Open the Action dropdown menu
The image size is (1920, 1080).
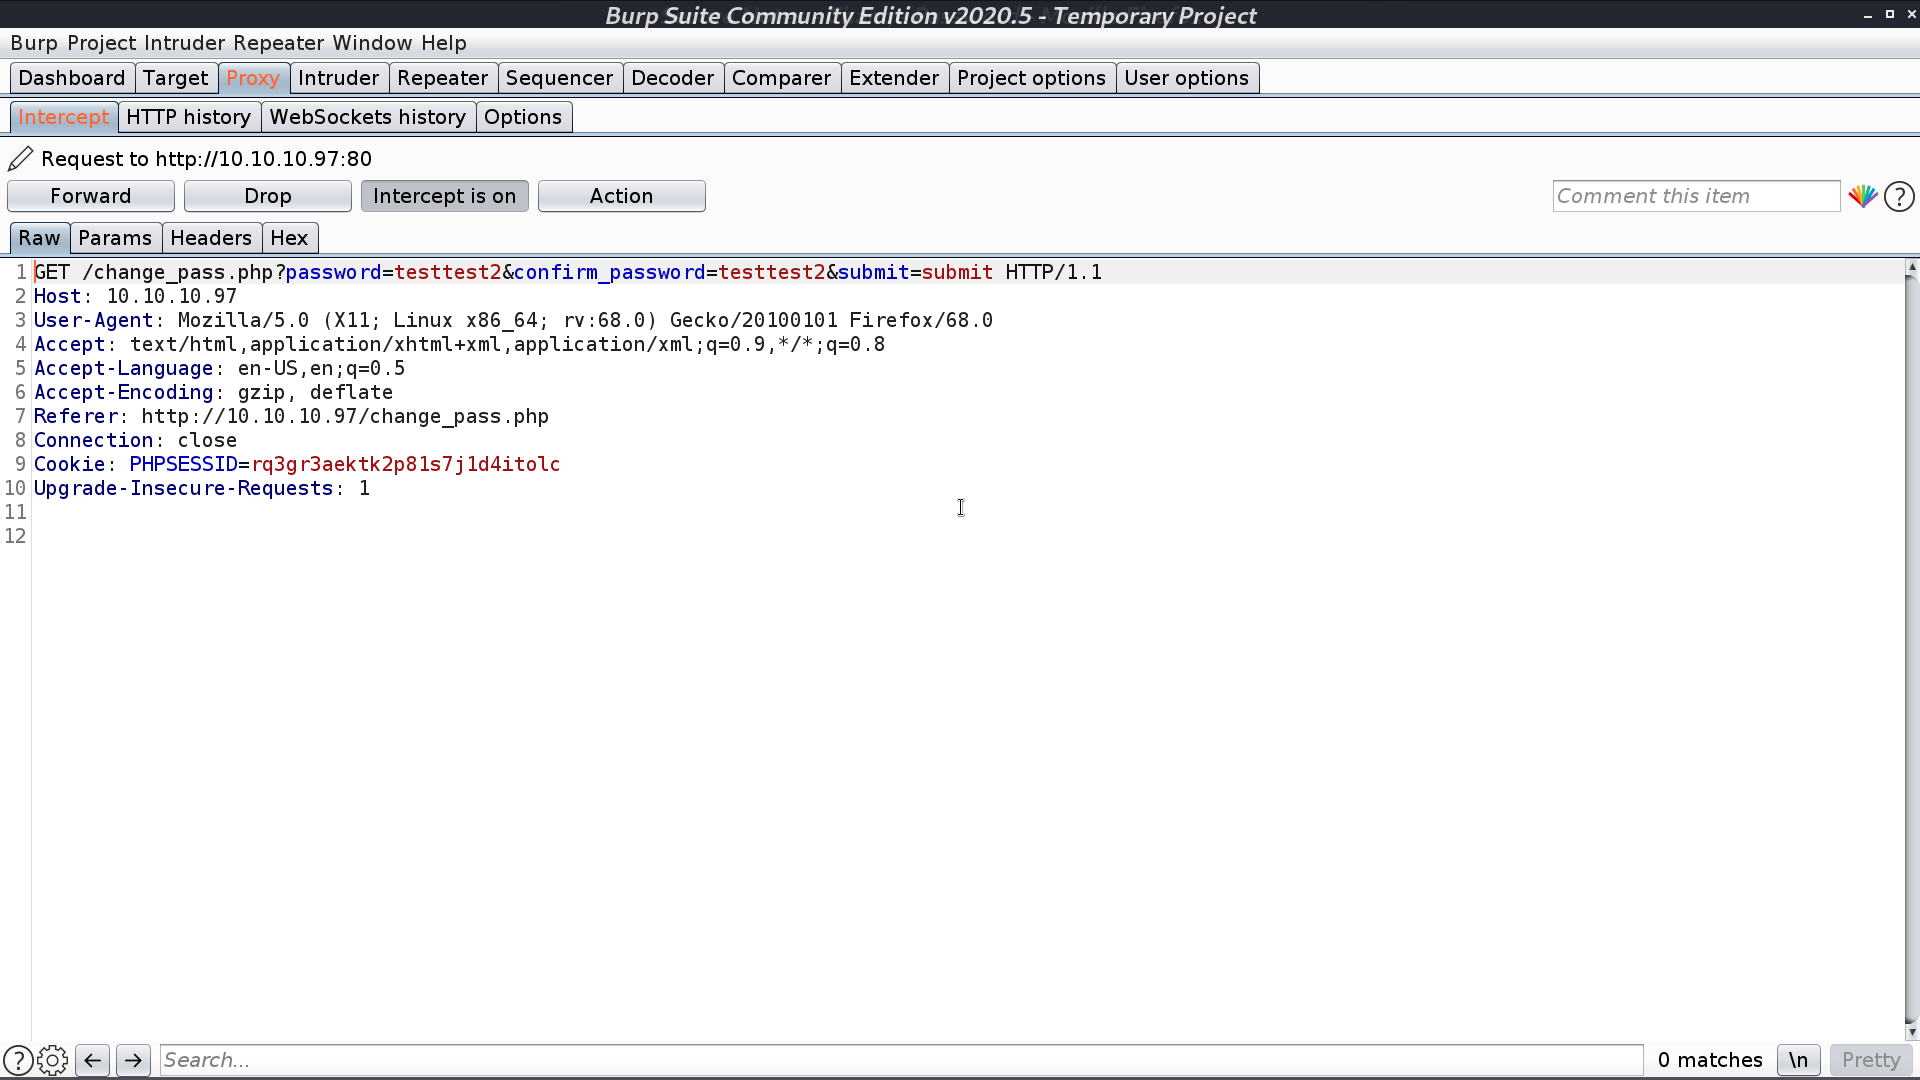pos(621,196)
